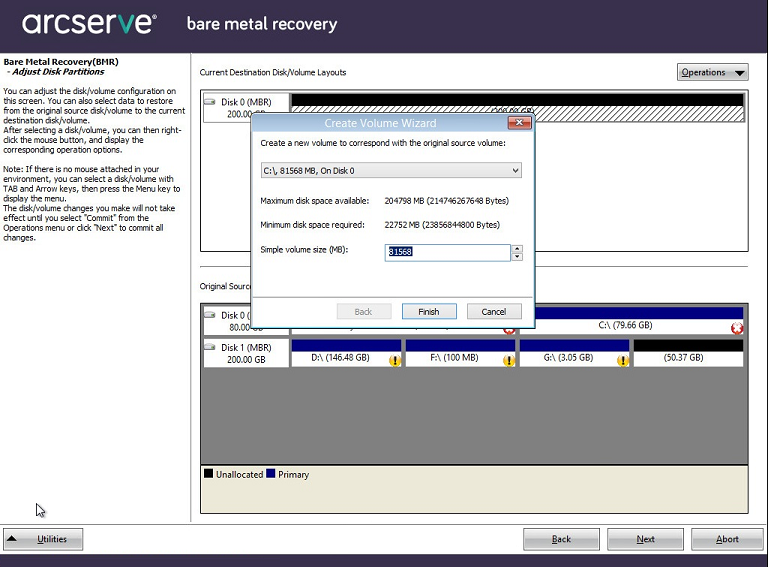
Task: Select the D:\ (146.48 GB) volume
Action: pos(346,353)
